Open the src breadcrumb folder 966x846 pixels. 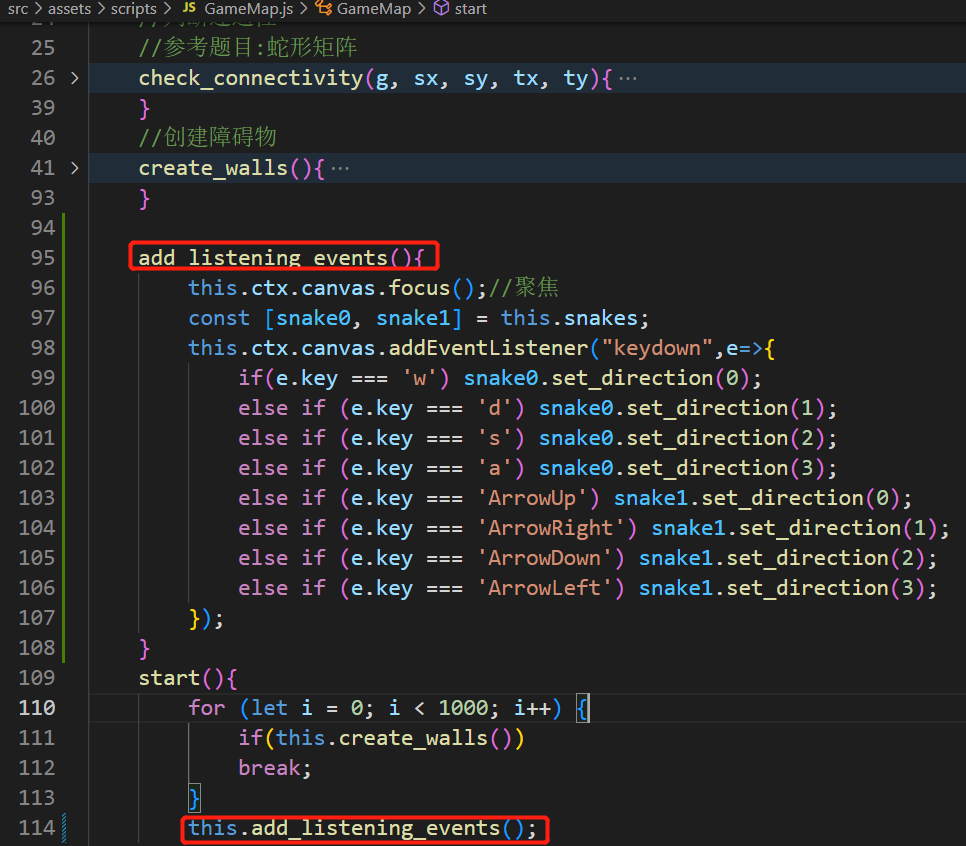tap(17, 9)
